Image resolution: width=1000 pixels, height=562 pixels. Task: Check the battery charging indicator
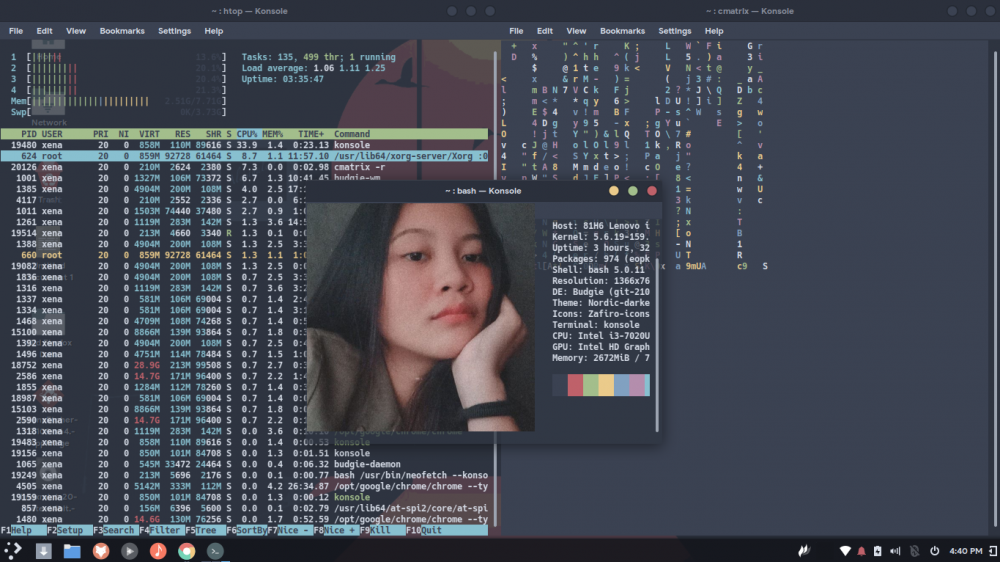[878, 551]
